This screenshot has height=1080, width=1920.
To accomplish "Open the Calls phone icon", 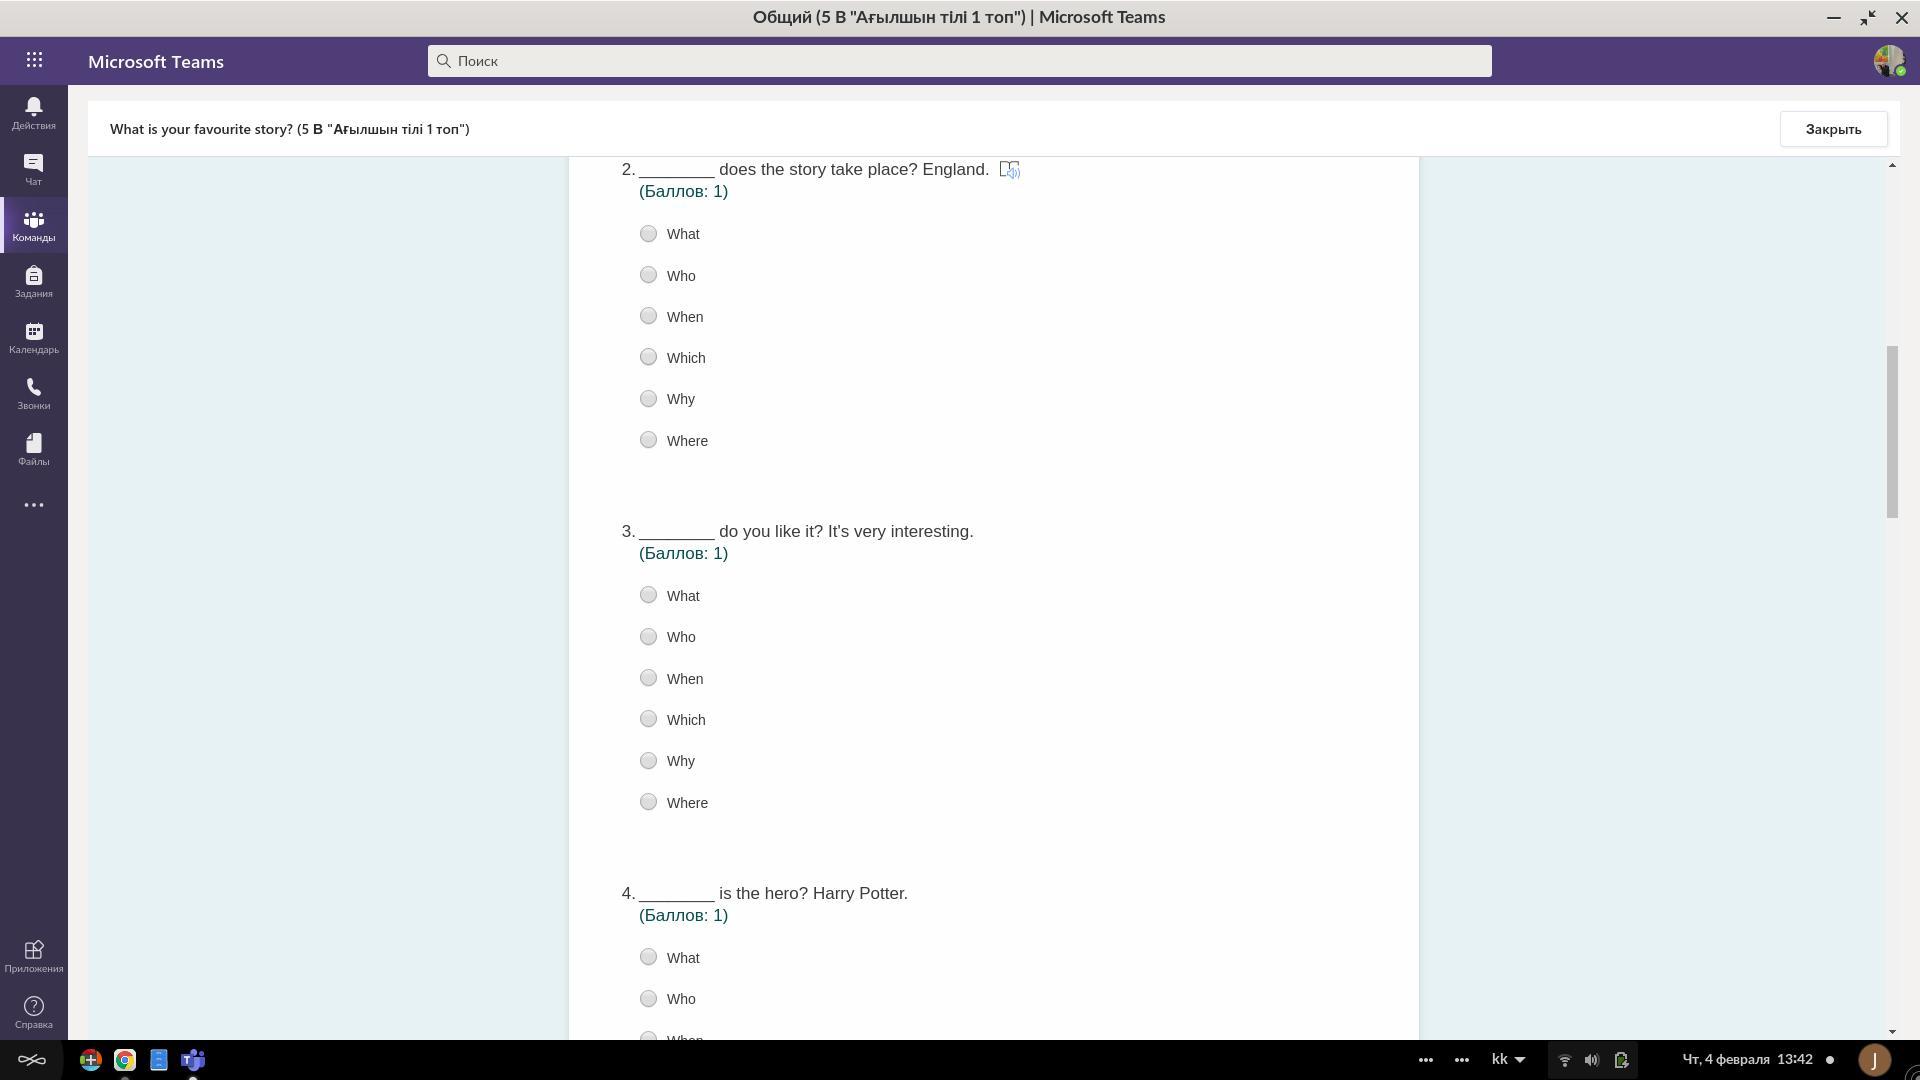I will tap(33, 393).
